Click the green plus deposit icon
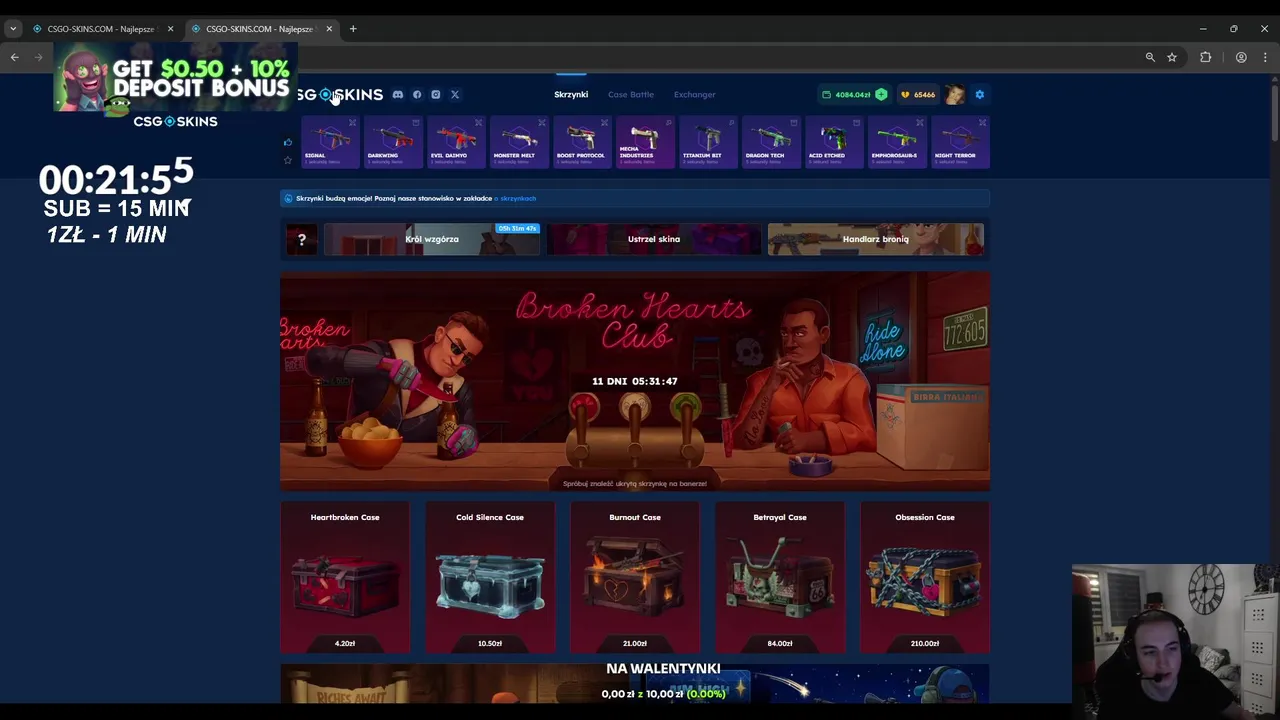The width and height of the screenshot is (1280, 720). 881,95
